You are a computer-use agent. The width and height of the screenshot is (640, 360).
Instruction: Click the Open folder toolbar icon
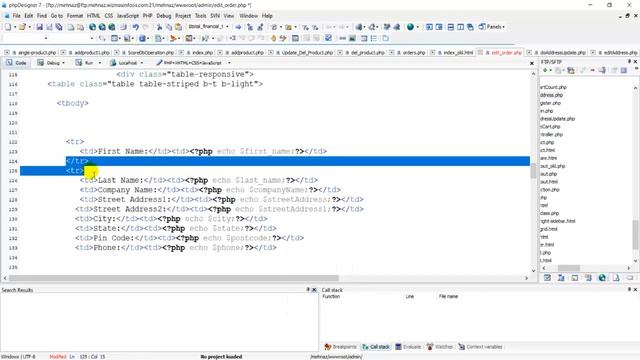22,27
